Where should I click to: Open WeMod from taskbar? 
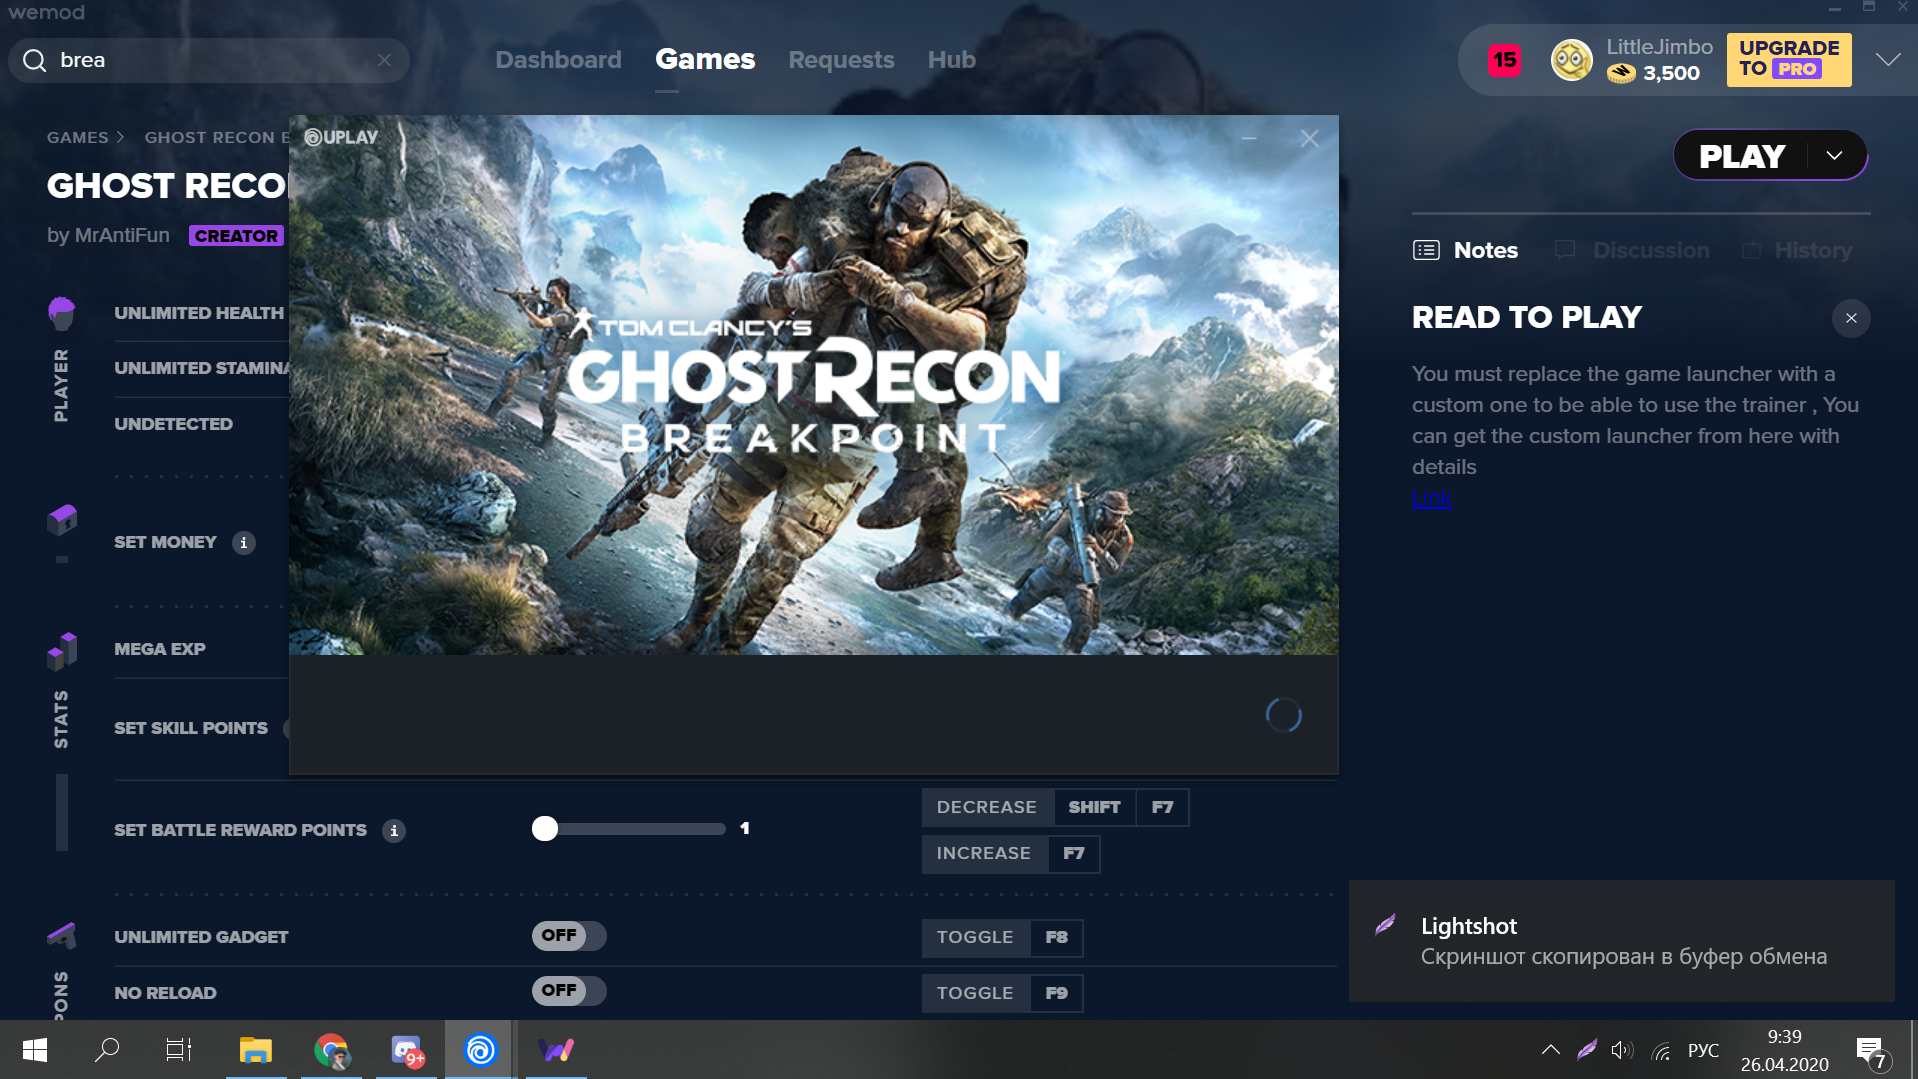[x=556, y=1050]
